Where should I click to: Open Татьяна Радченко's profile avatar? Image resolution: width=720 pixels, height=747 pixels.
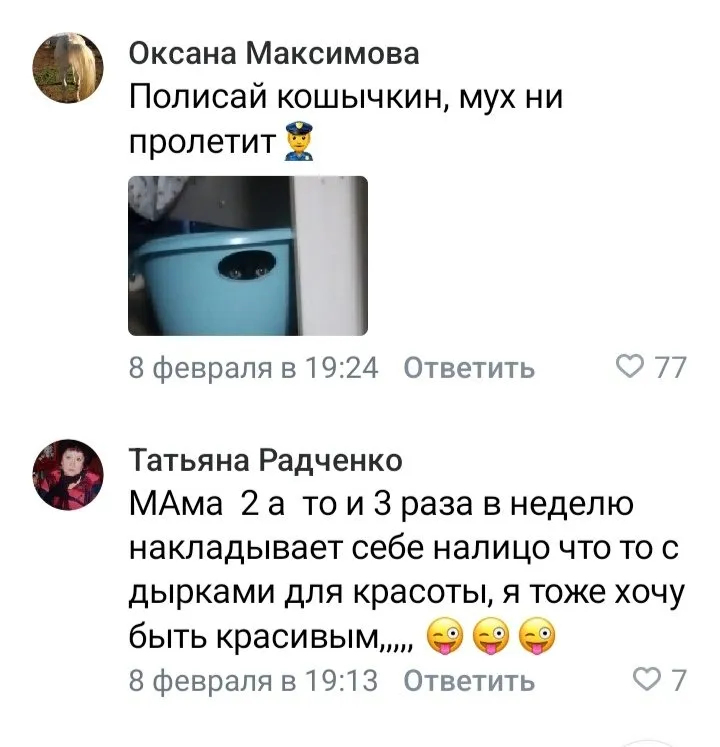click(68, 474)
